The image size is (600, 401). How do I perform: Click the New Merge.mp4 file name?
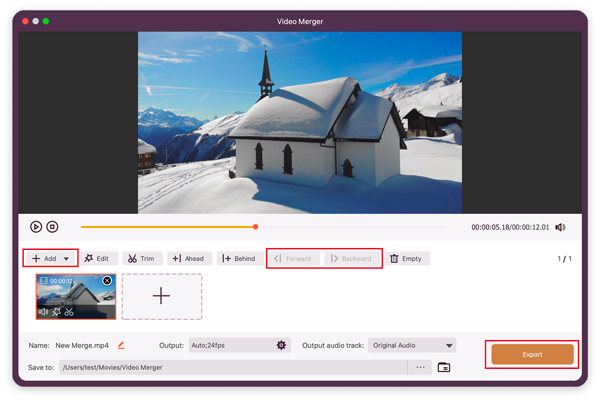[x=82, y=345]
